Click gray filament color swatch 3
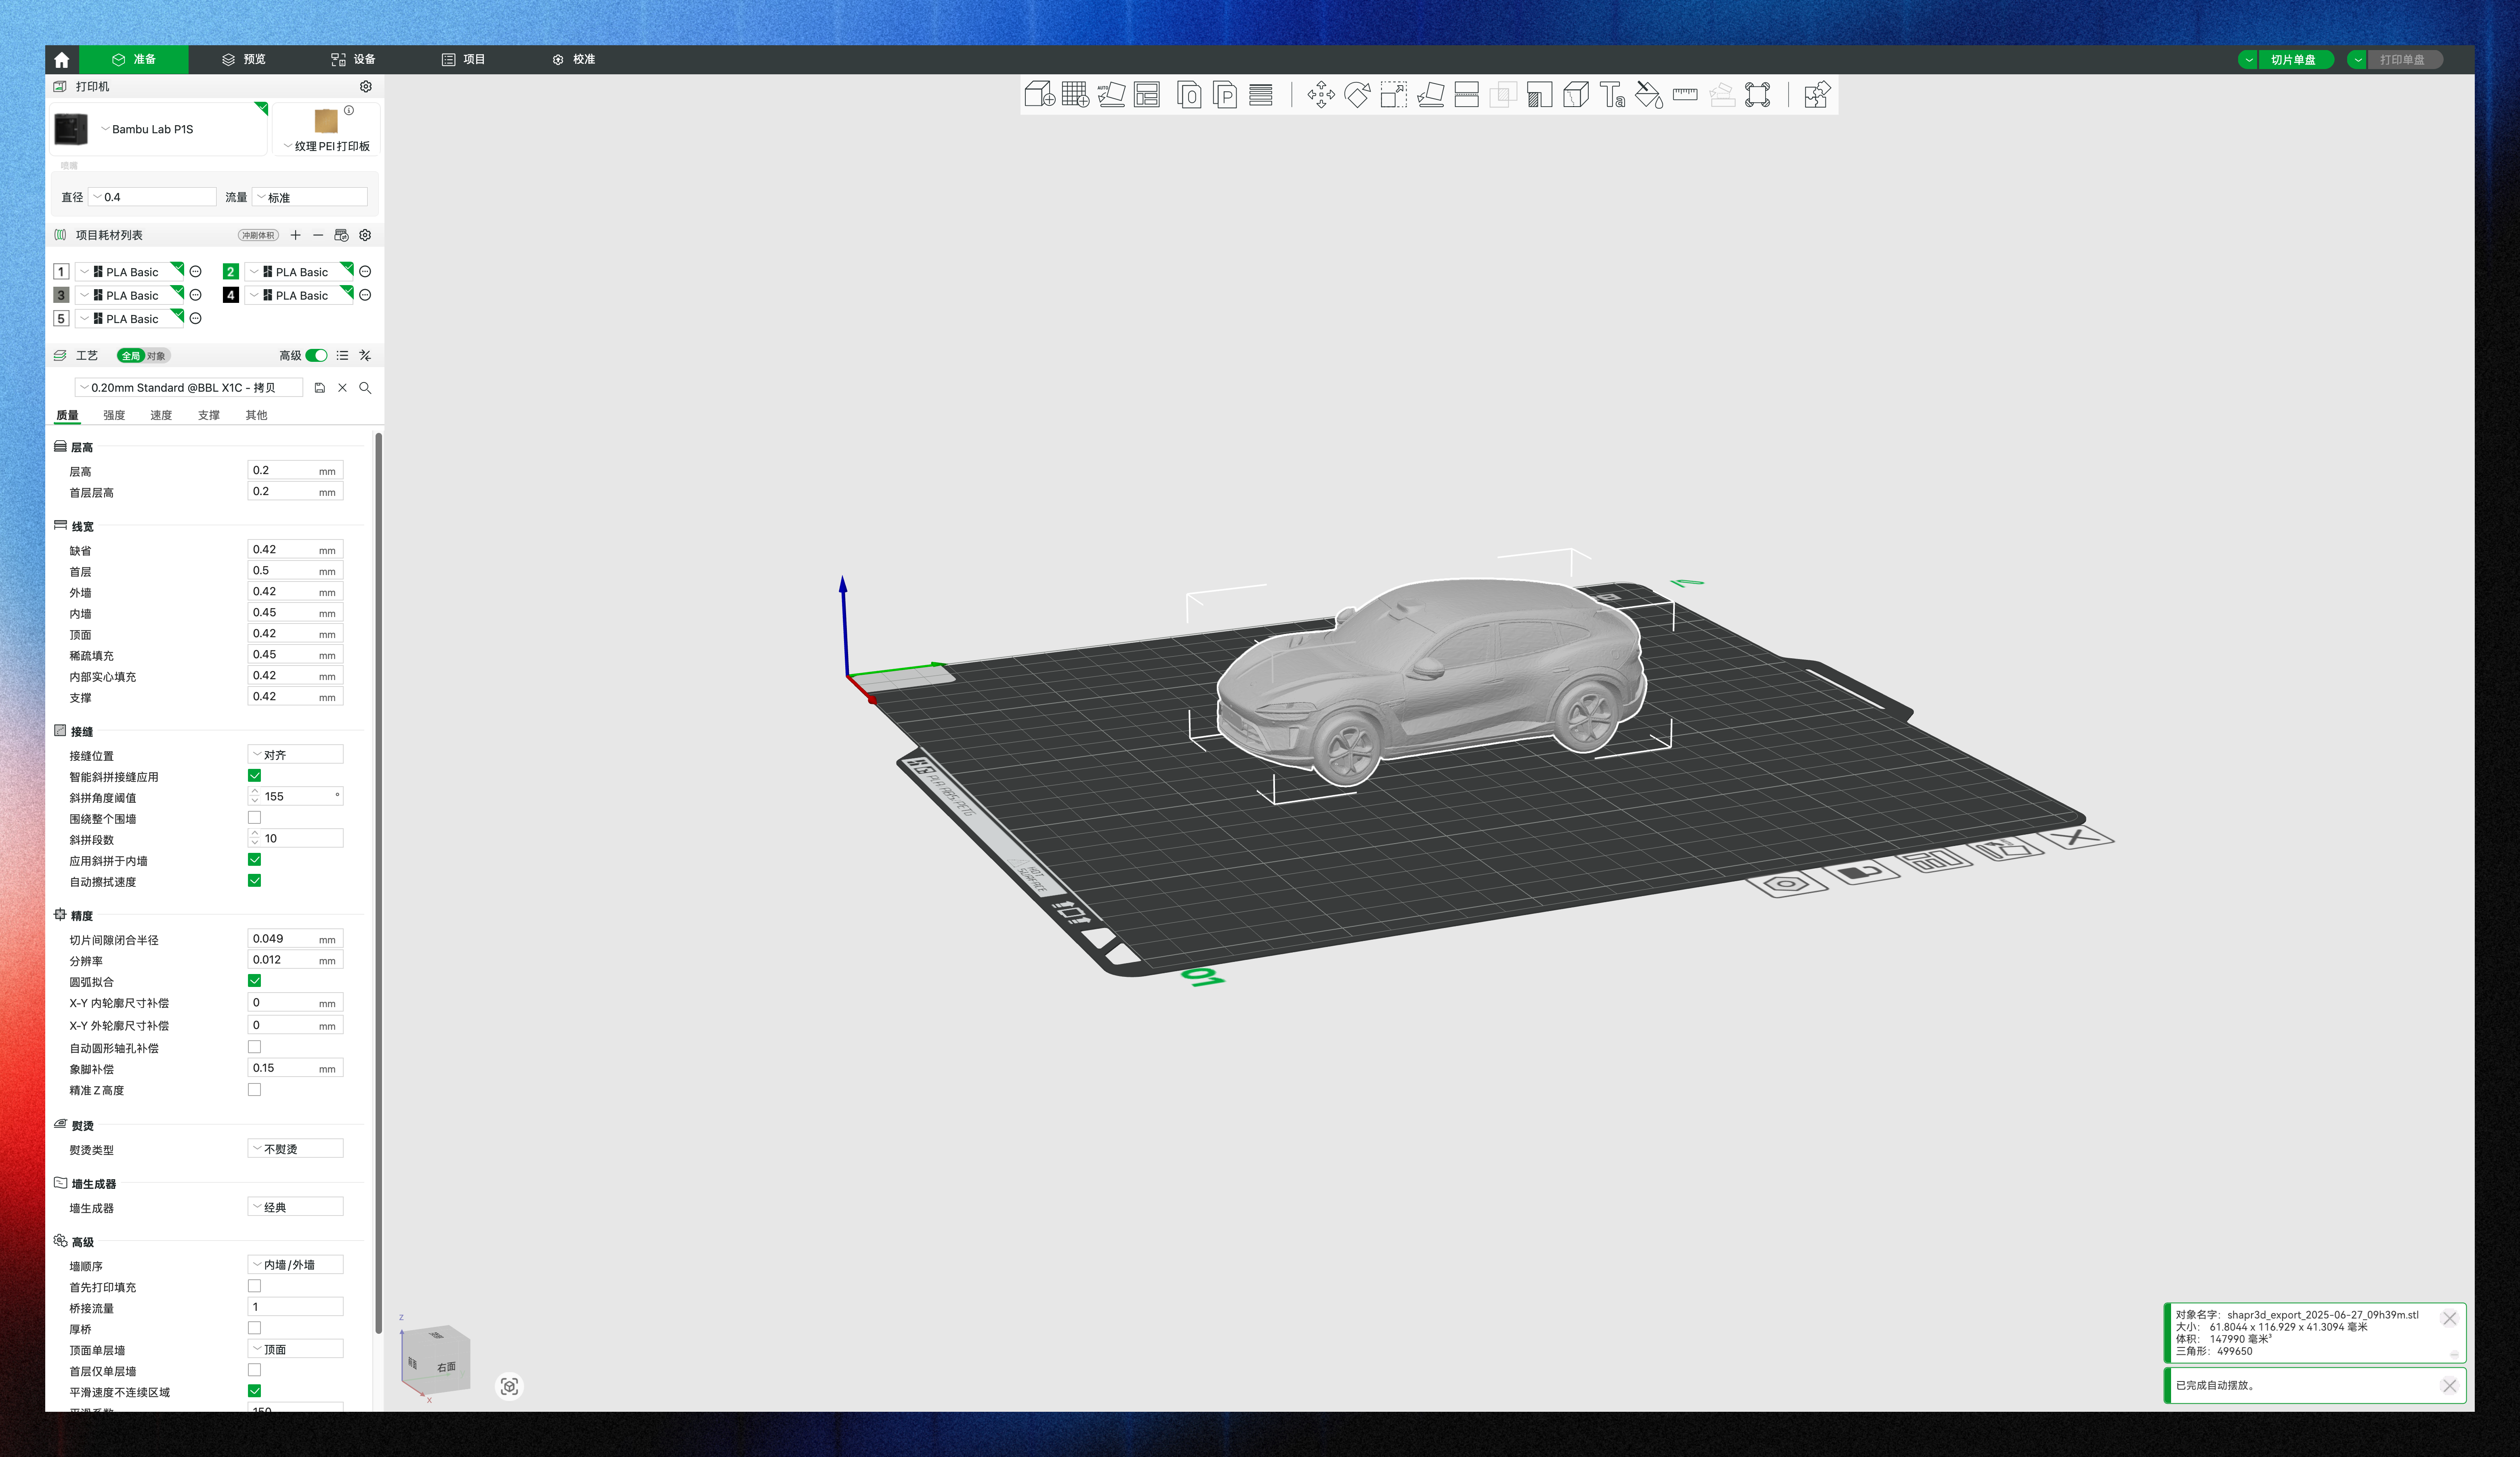Image resolution: width=2520 pixels, height=1457 pixels. (61, 295)
